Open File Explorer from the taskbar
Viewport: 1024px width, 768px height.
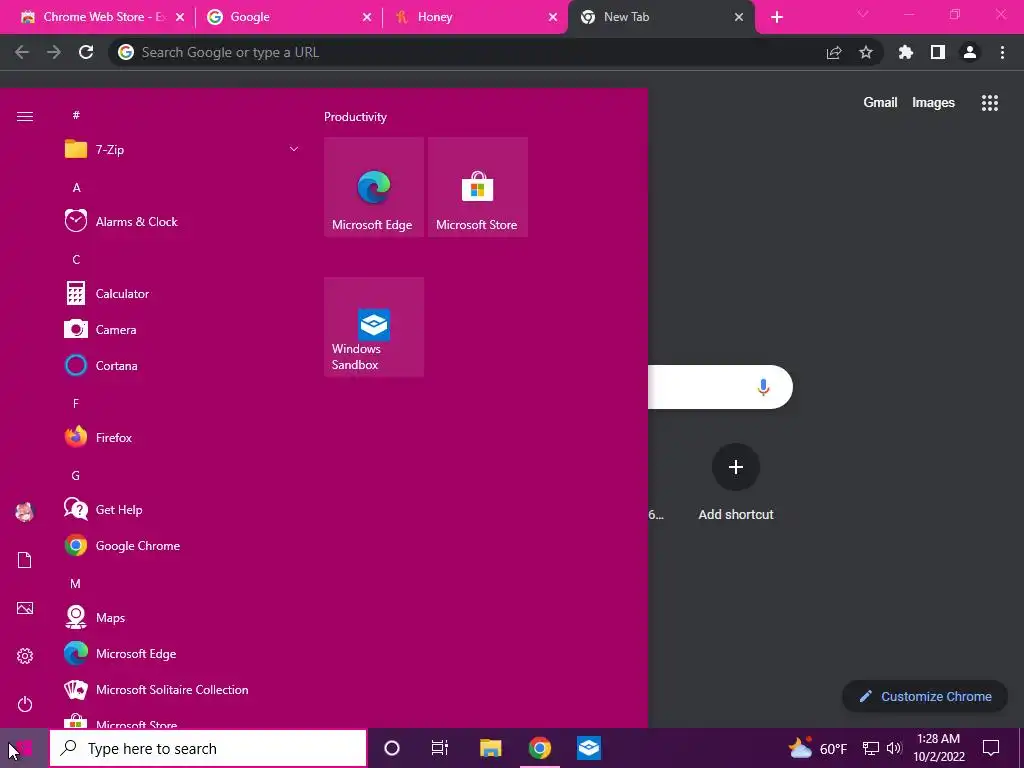490,748
